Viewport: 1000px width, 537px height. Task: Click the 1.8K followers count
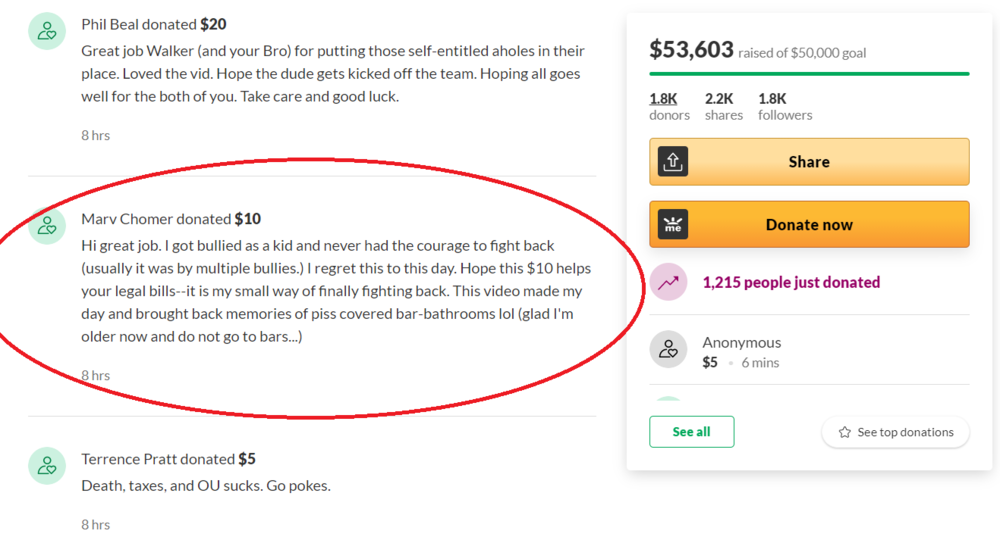784,106
